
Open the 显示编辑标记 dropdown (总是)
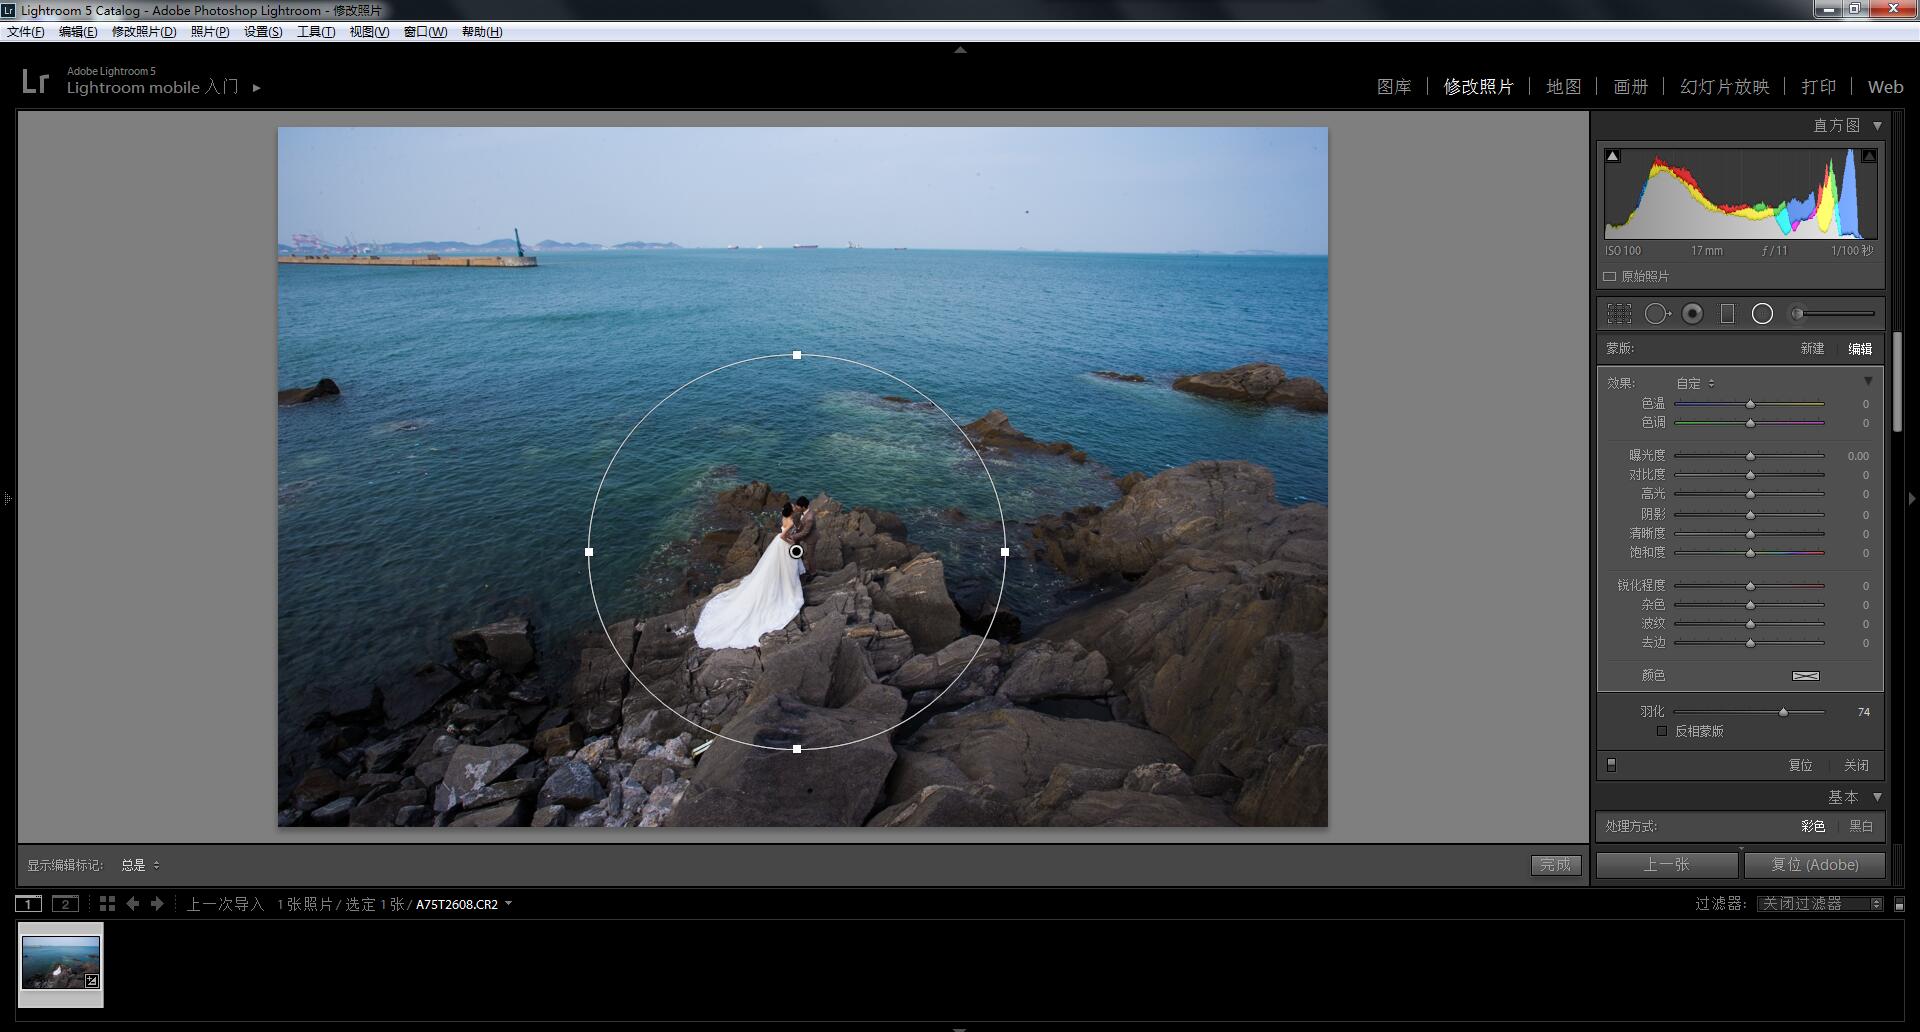tap(140, 865)
